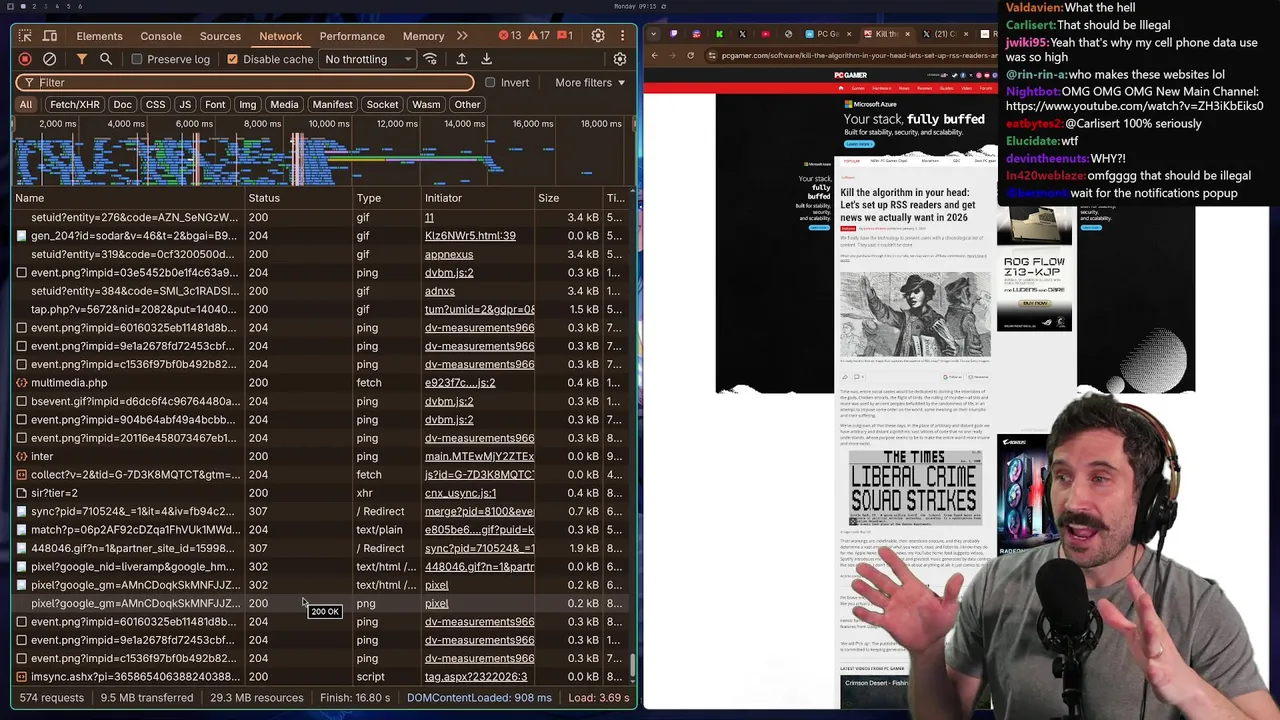
Task: Filter requests by JS type
Action: (184, 104)
